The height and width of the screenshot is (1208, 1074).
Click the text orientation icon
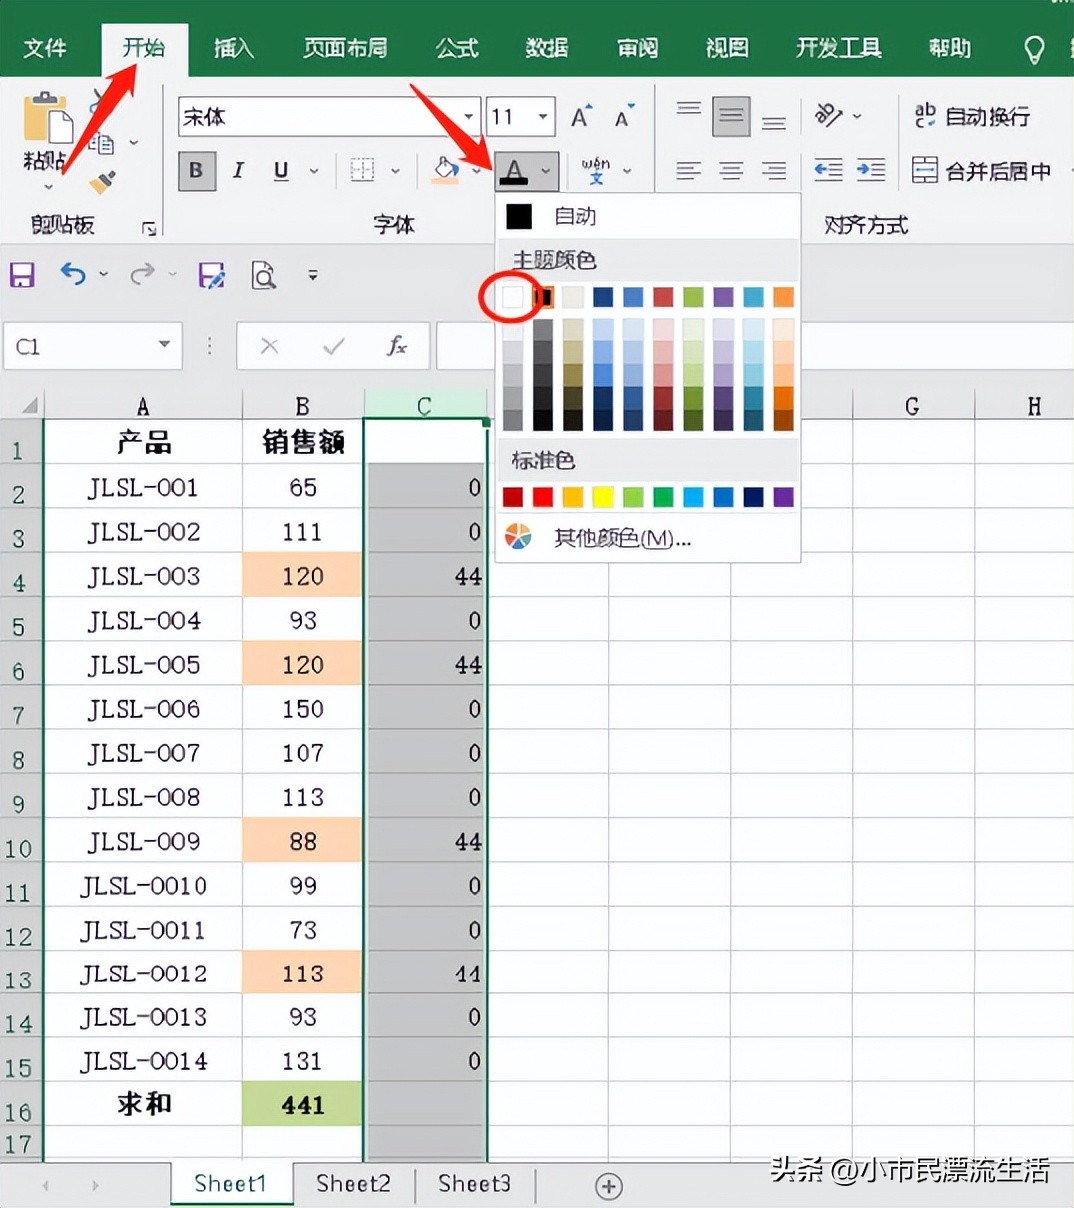click(829, 116)
